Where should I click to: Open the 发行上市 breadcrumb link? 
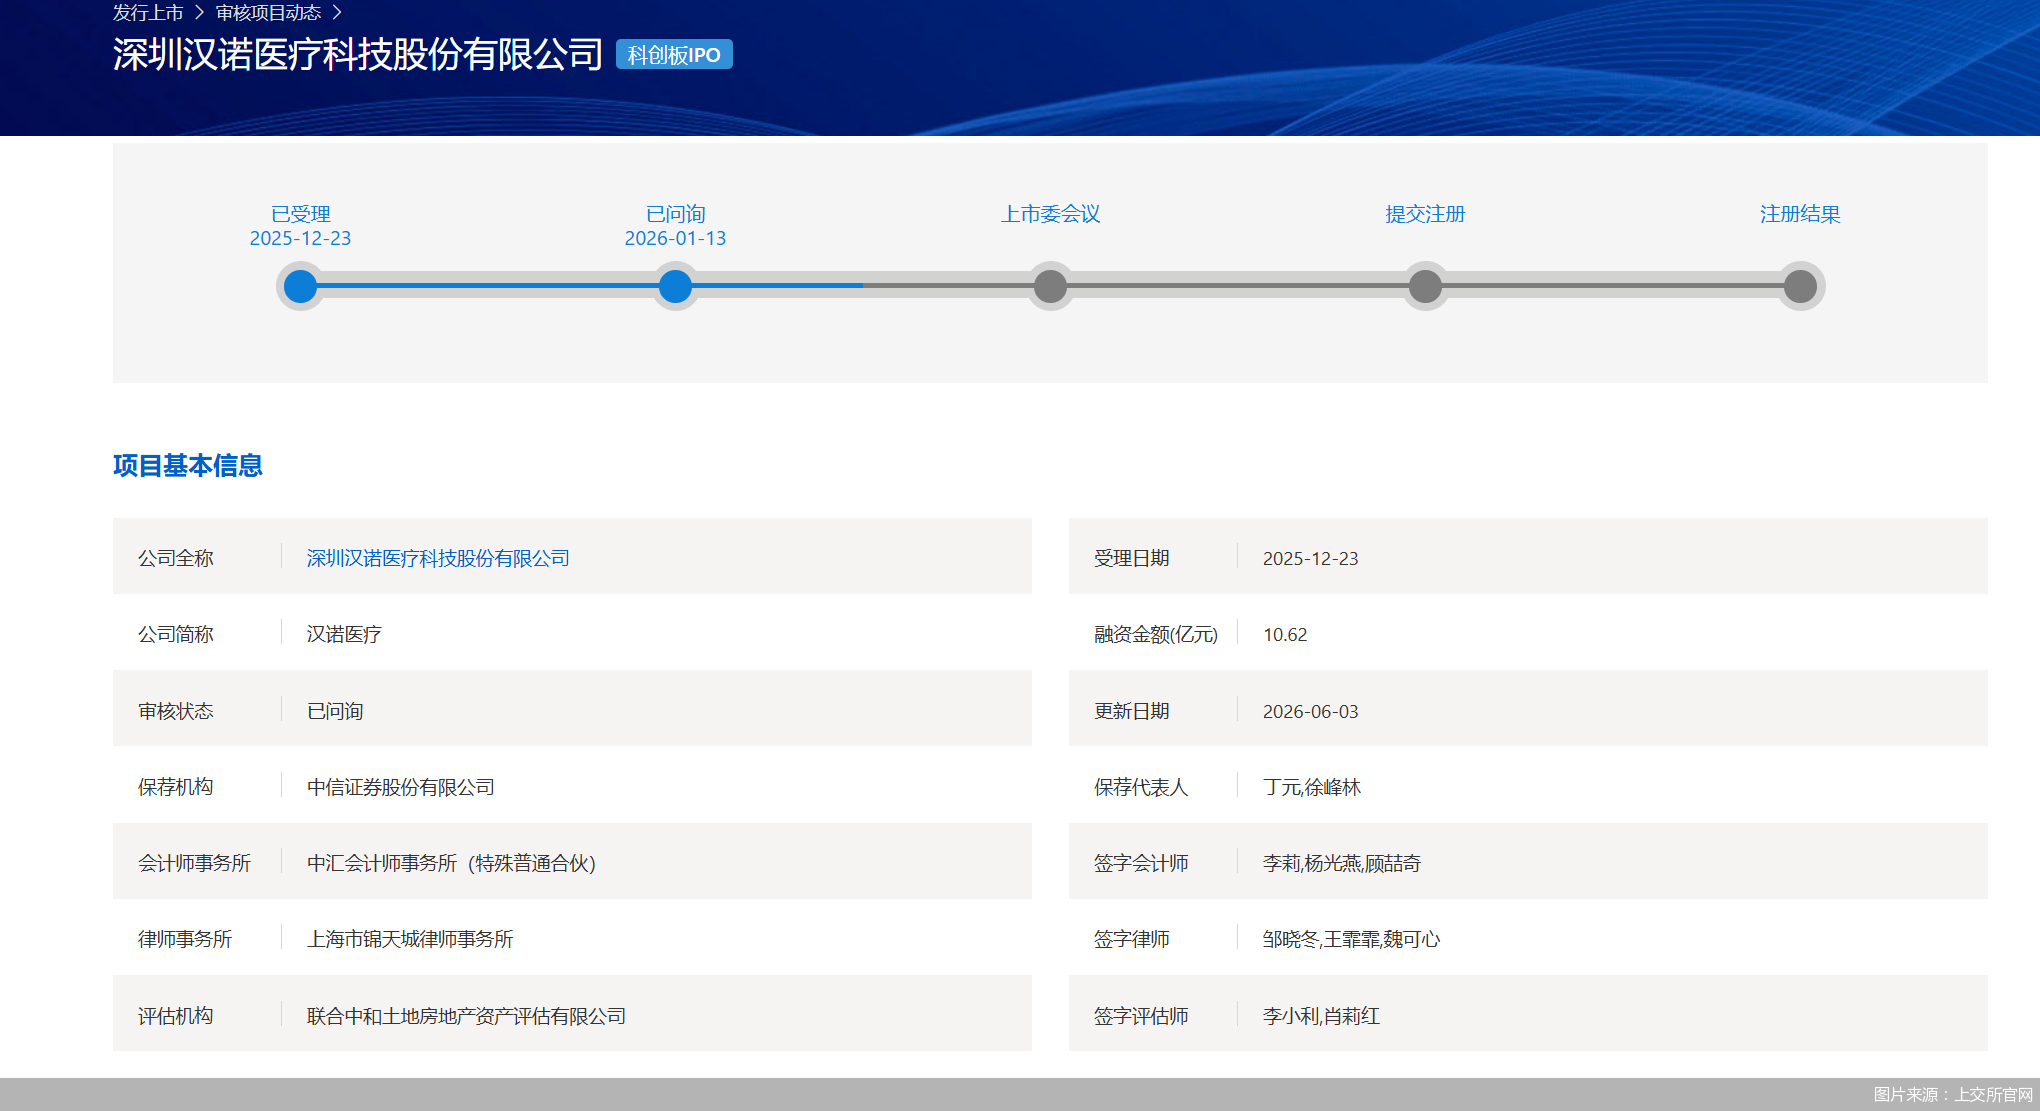pos(148,13)
